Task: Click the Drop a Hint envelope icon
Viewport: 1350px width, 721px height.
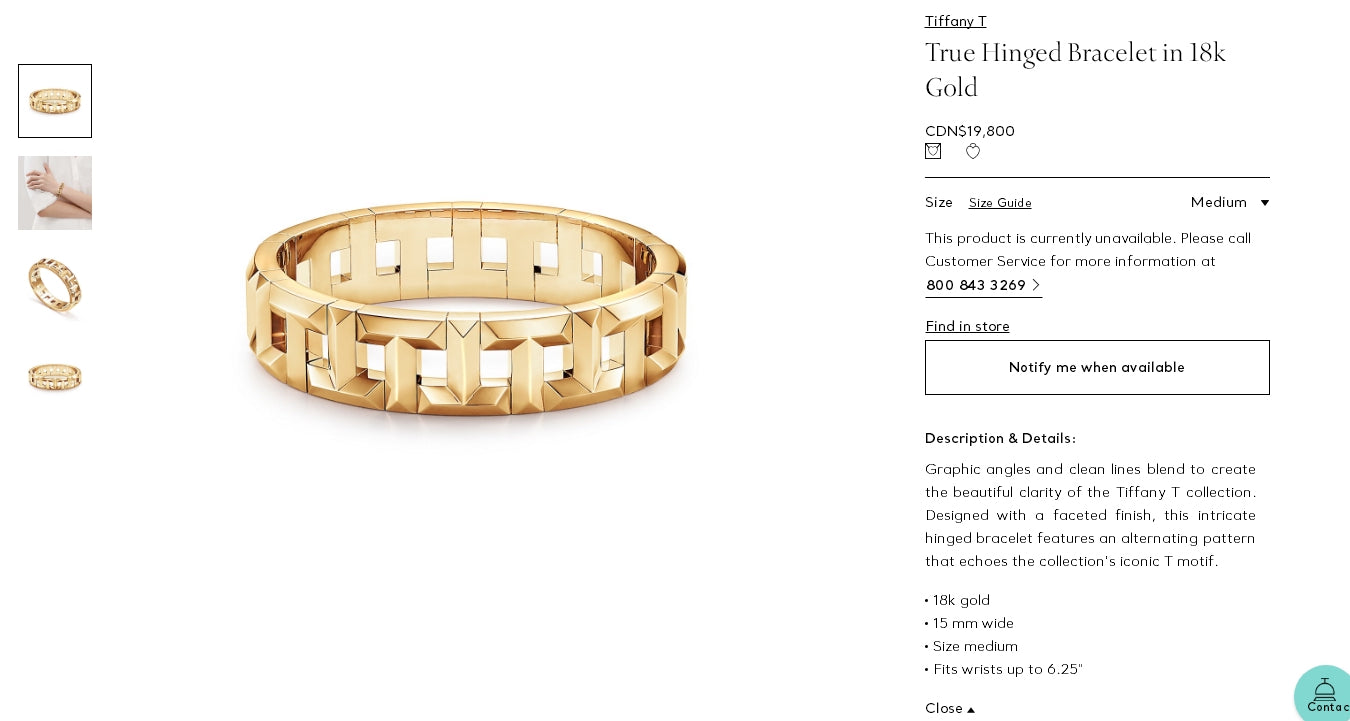Action: [x=933, y=151]
